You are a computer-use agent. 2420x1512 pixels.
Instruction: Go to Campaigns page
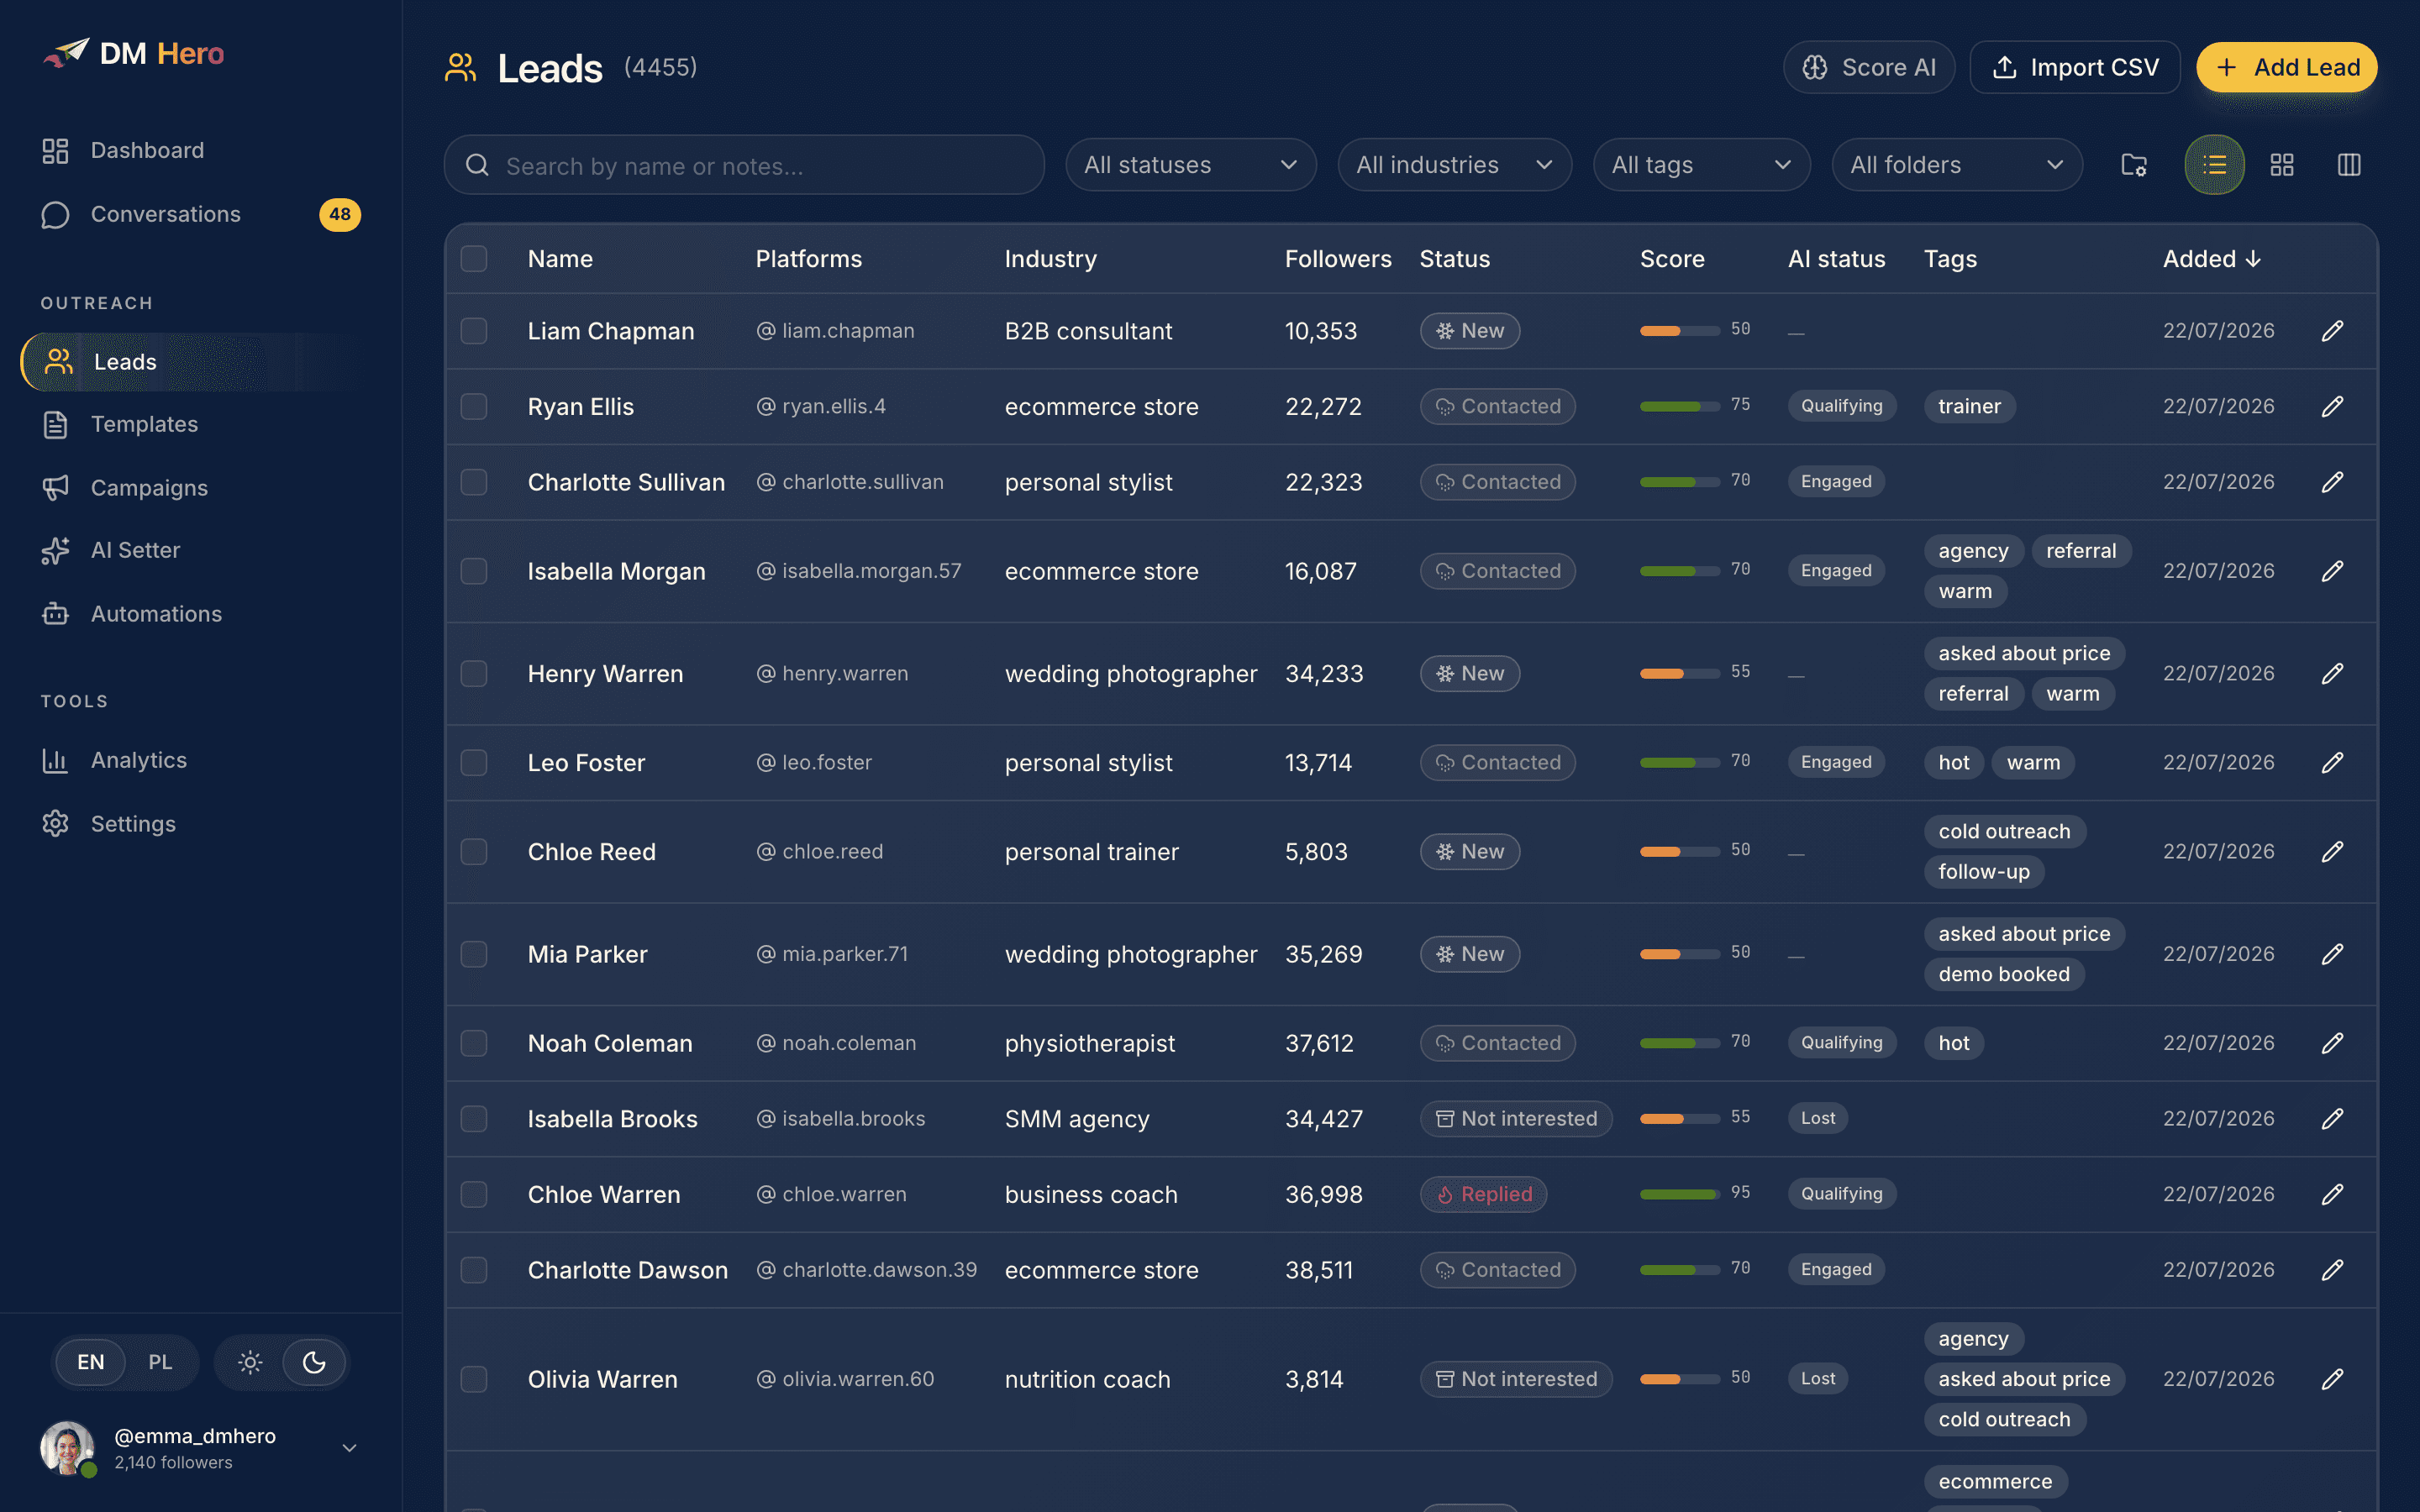pos(200,488)
